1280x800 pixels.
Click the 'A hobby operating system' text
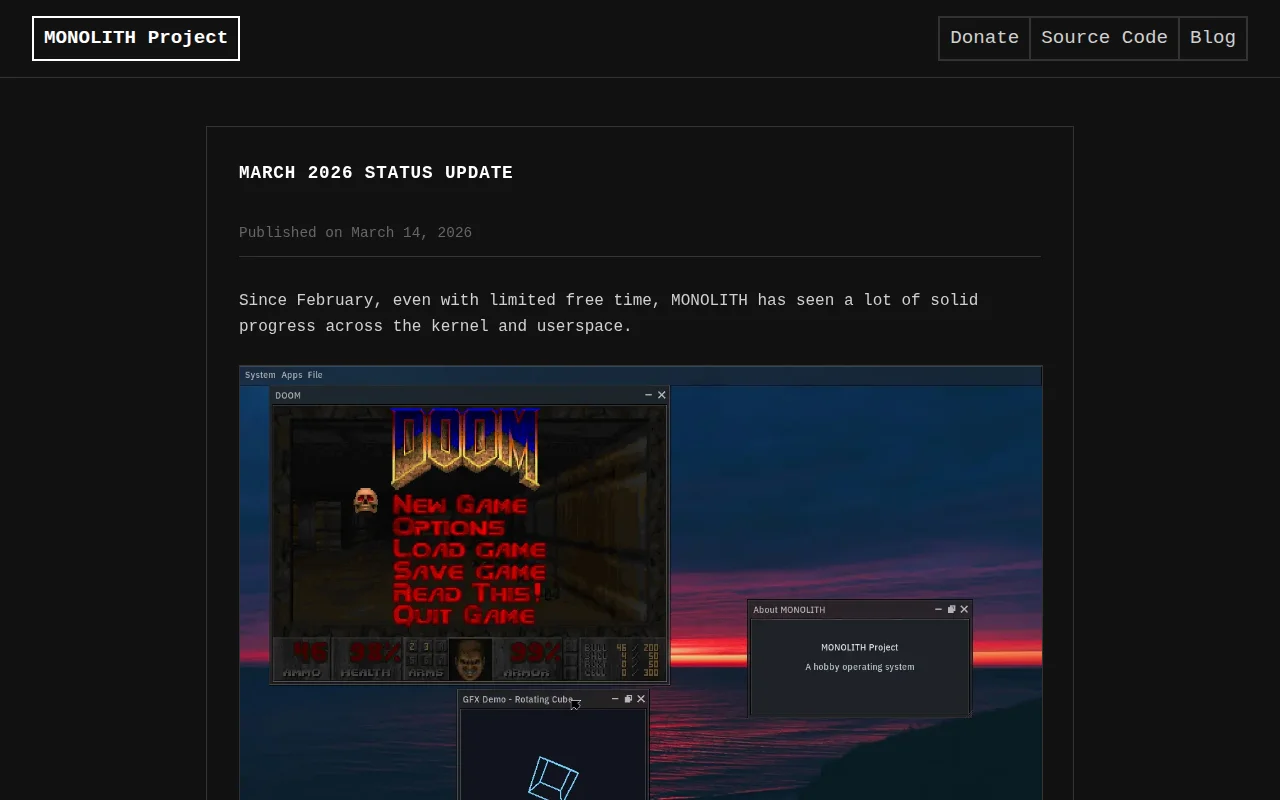[x=860, y=667]
